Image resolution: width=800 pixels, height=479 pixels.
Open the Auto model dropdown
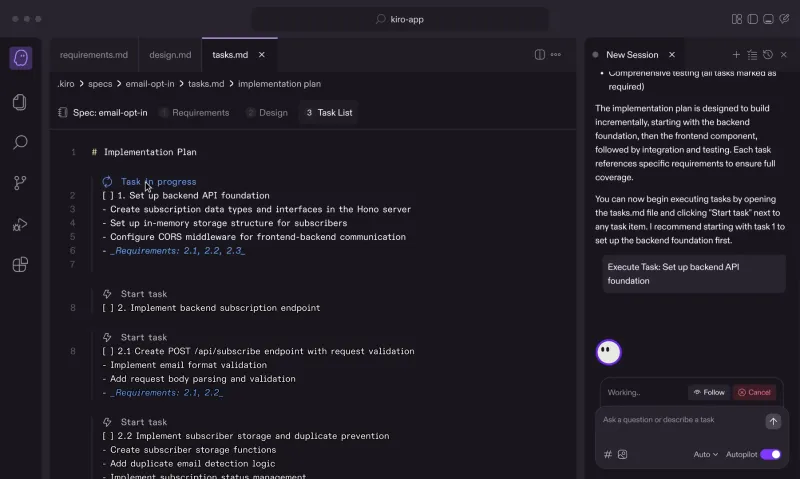point(705,454)
